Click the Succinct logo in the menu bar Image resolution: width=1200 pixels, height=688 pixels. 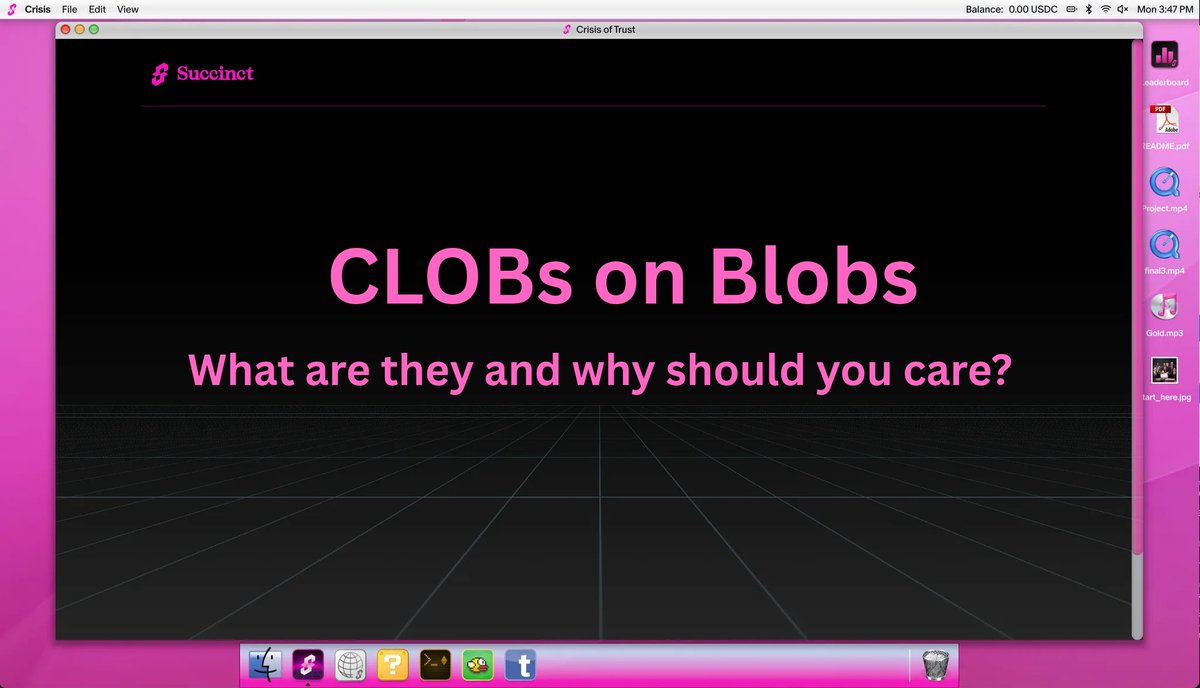tap(12, 9)
